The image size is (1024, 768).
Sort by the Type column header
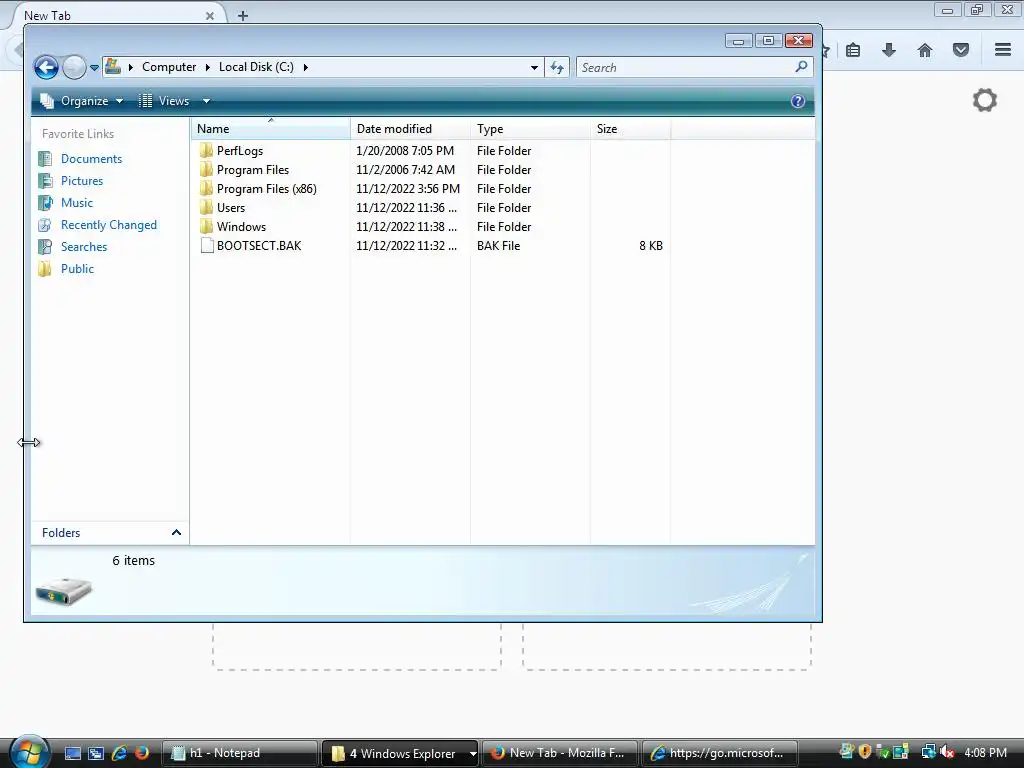(x=530, y=129)
